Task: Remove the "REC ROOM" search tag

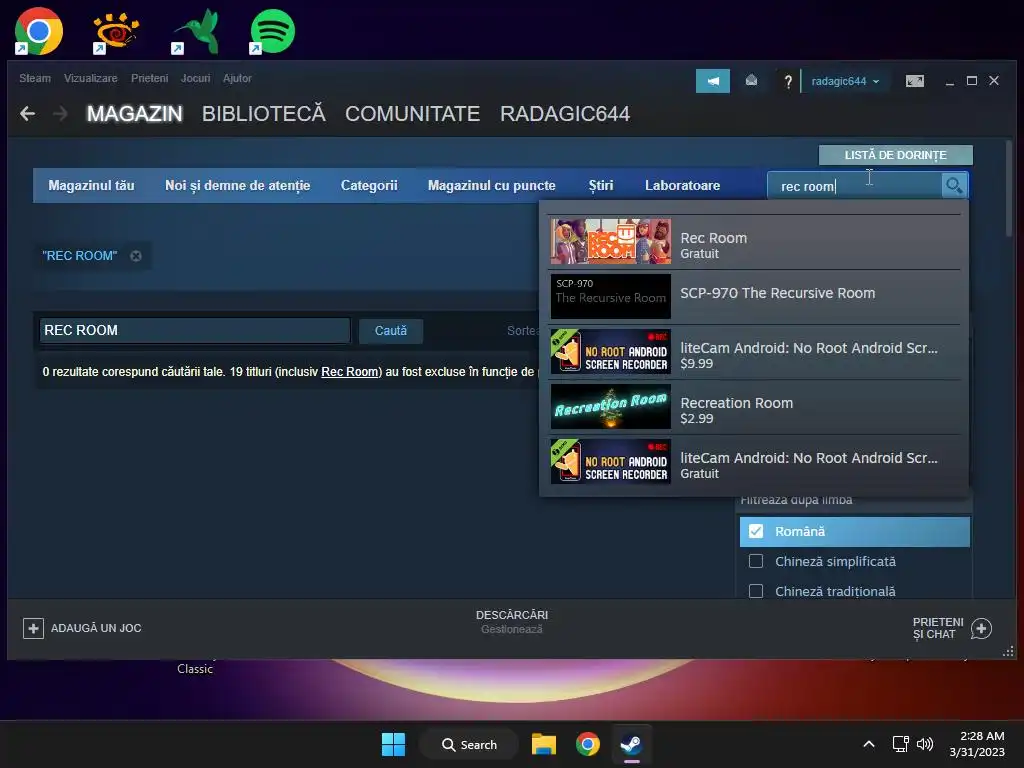Action: click(136, 256)
